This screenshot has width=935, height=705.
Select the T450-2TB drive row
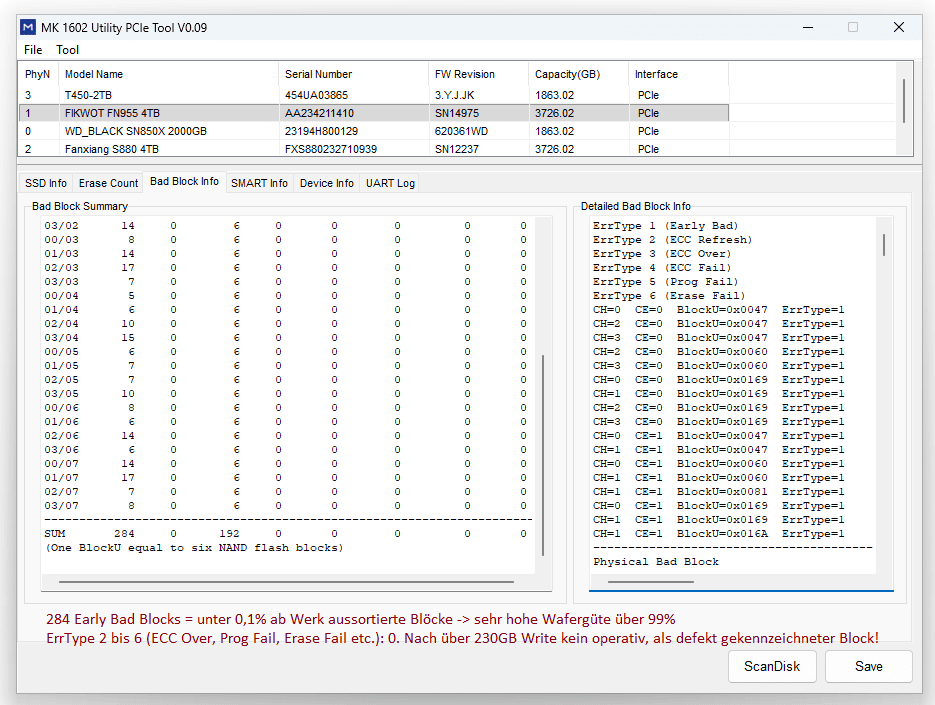(x=374, y=95)
